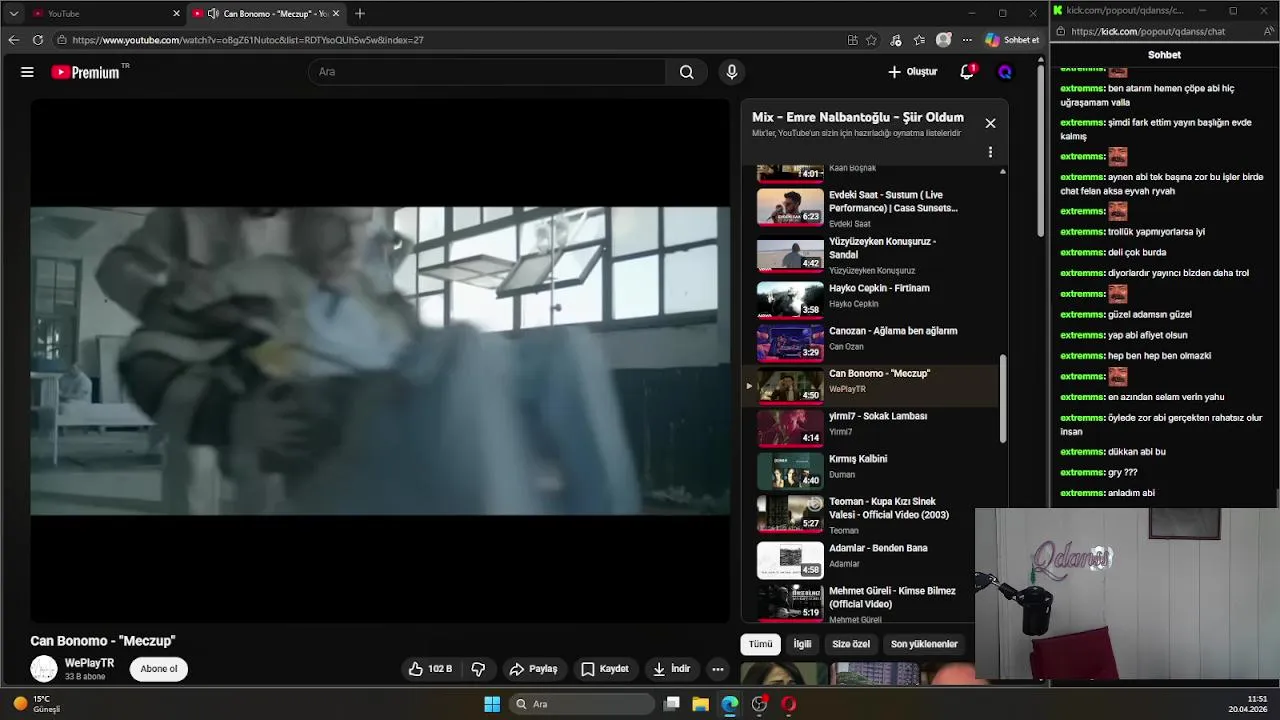
Task: Open Edge favorites list icon
Action: pyautogui.click(x=919, y=40)
